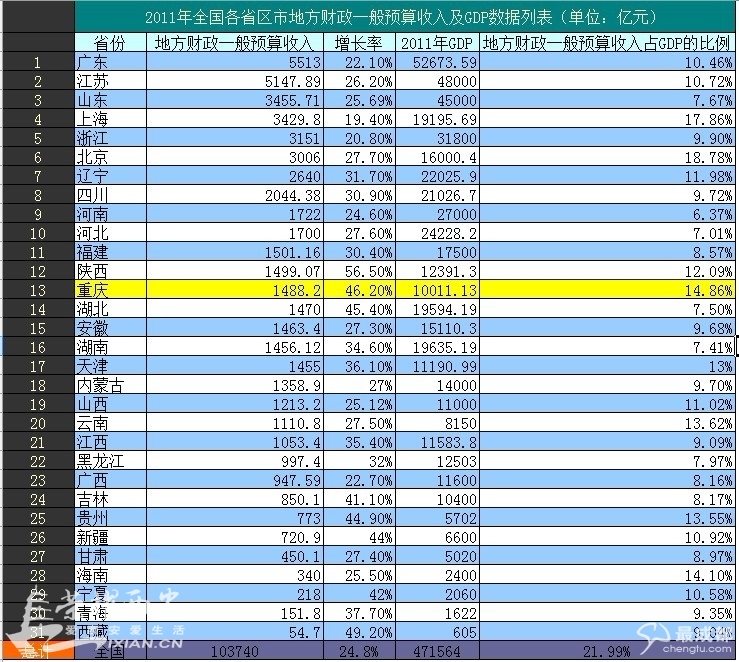Click the 贵州 province cell
This screenshot has height=662, width=739.
coord(111,518)
